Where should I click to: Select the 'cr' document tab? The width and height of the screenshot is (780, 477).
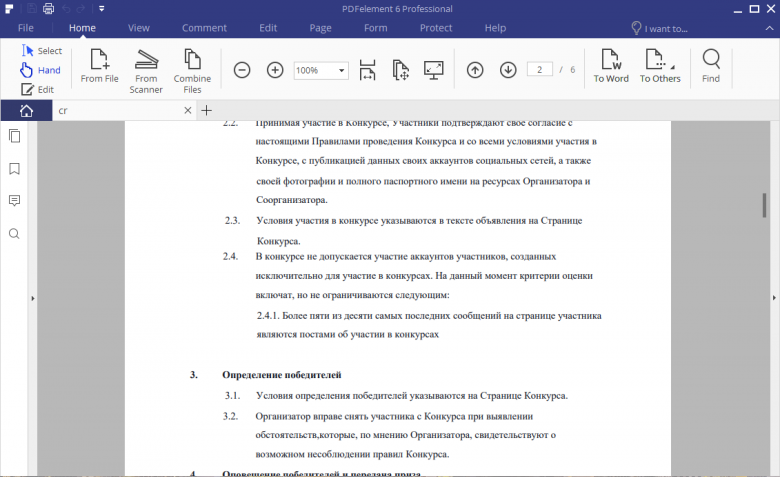(x=117, y=110)
